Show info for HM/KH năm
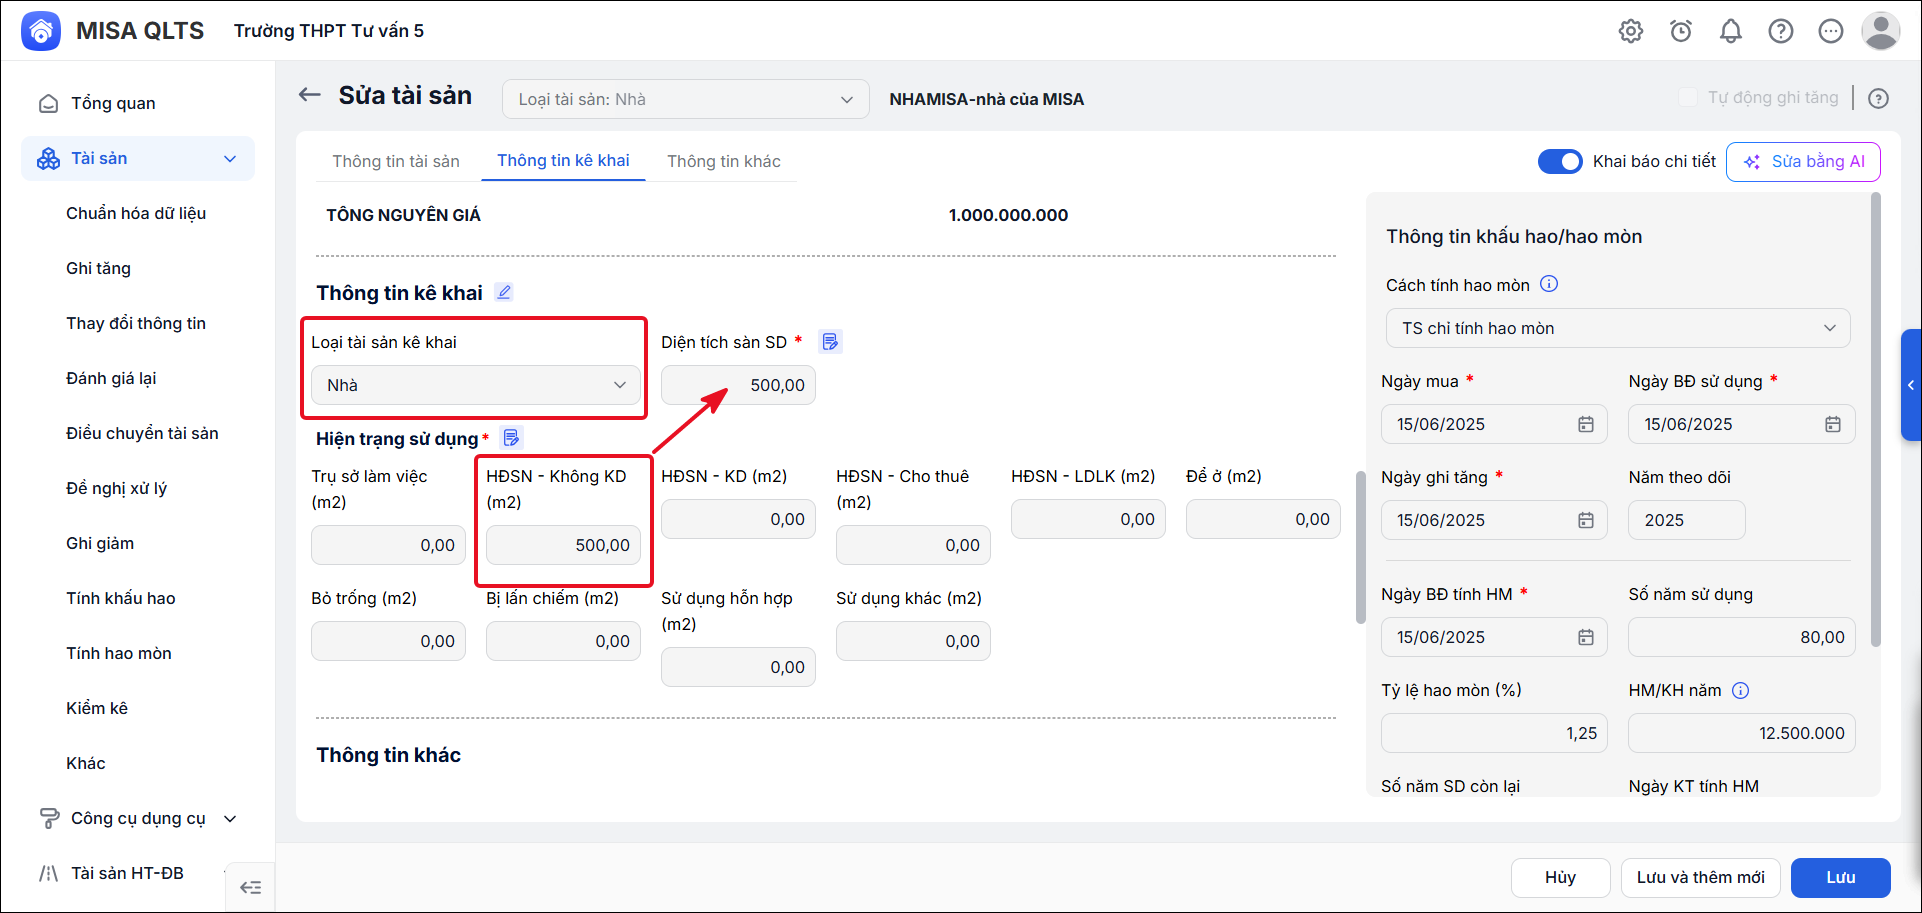This screenshot has width=1922, height=913. 1741,690
